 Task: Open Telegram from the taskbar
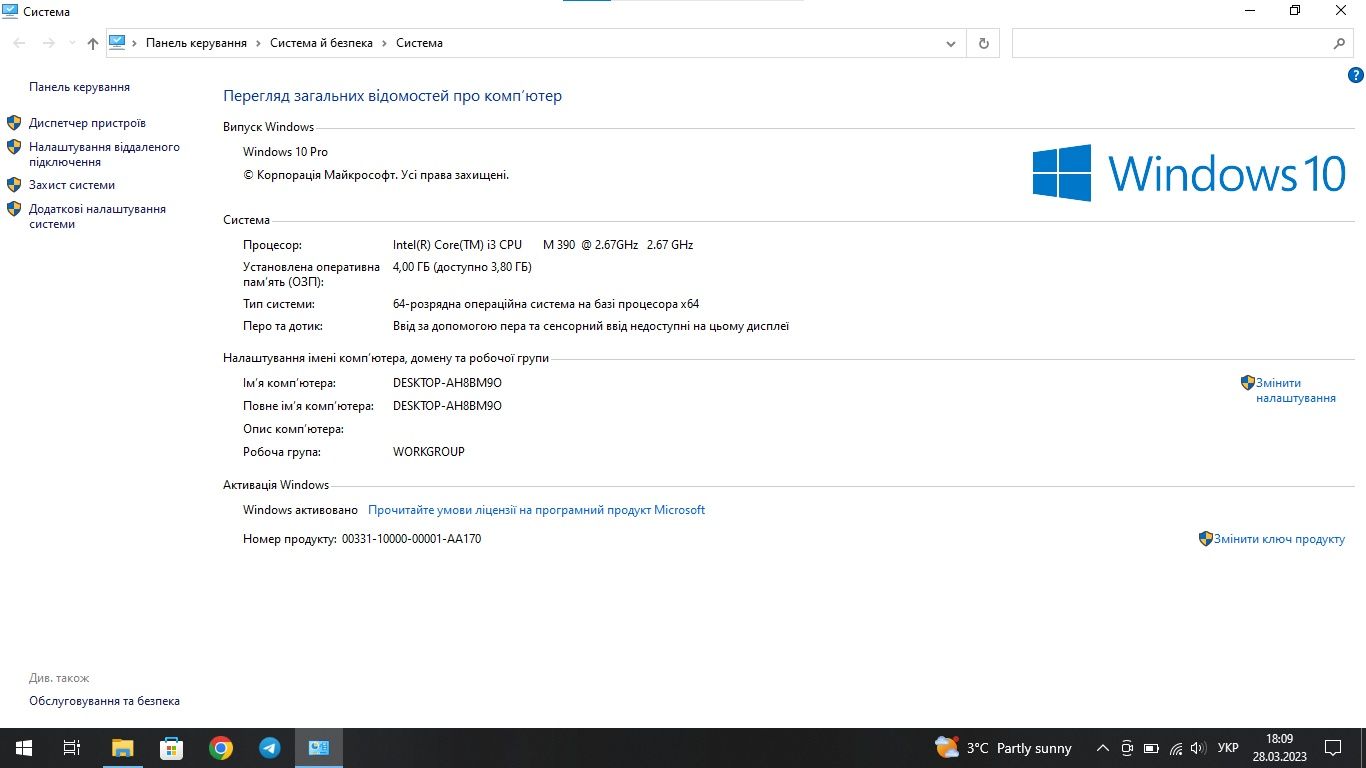pos(270,748)
